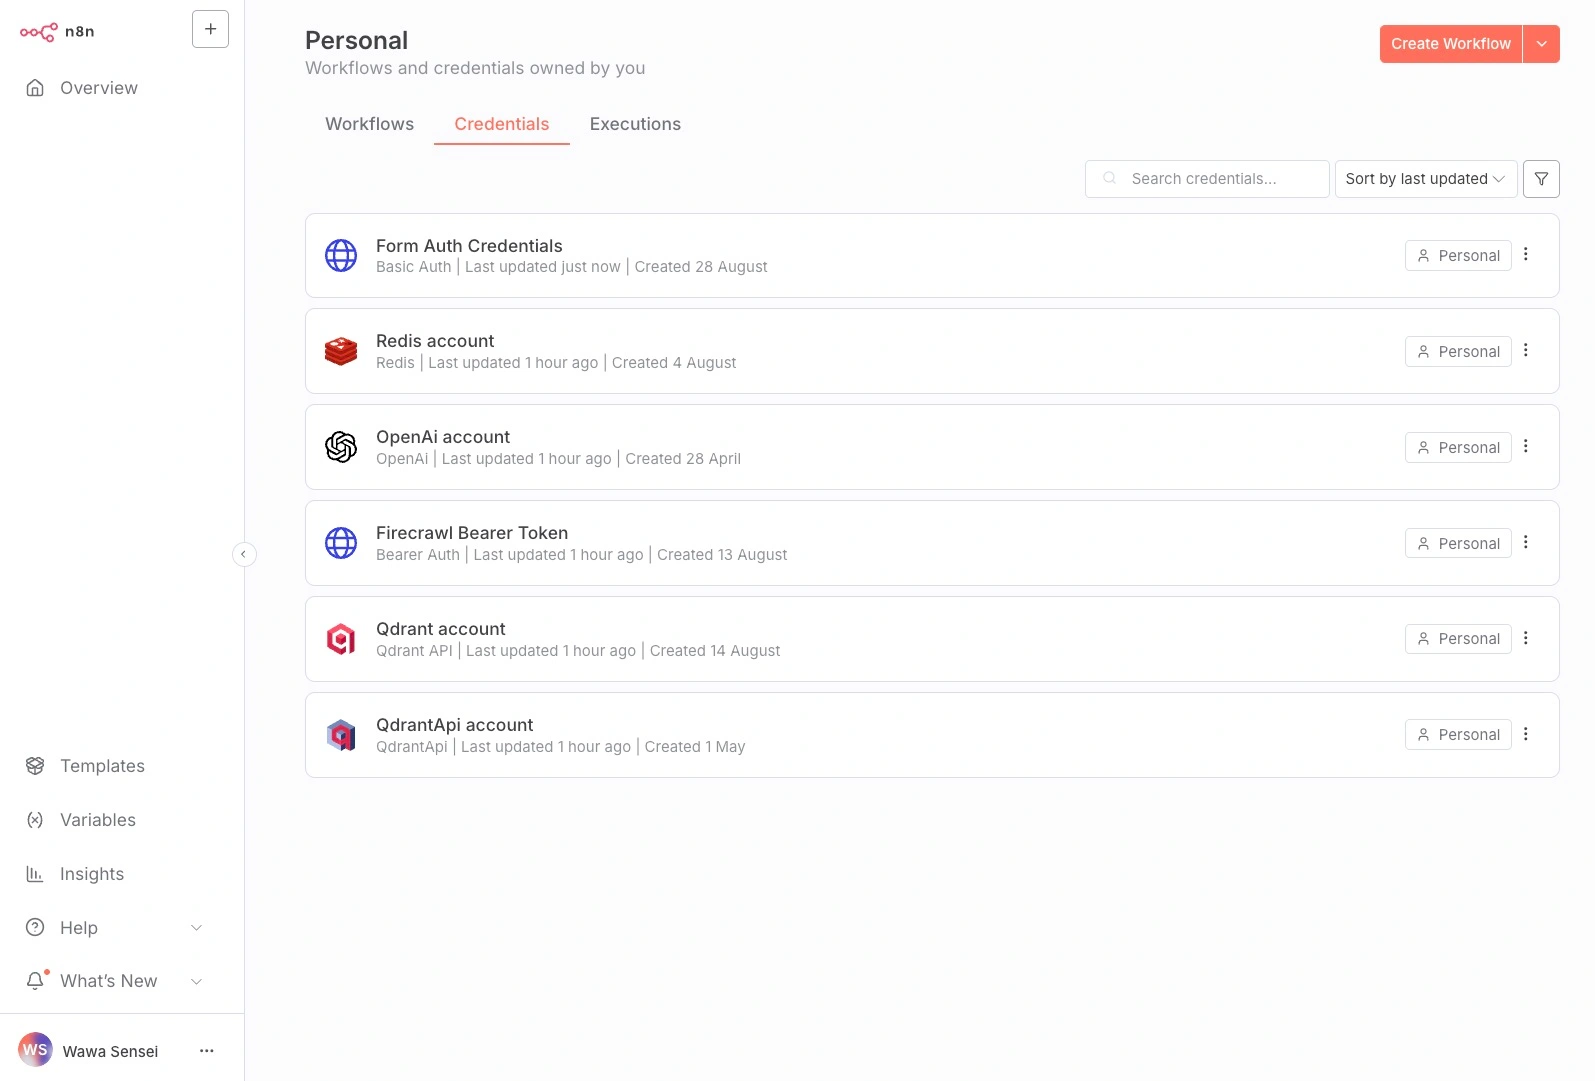The image size is (1595, 1081).
Task: Collapse the sidebar with the arrow toggle
Action: point(244,554)
